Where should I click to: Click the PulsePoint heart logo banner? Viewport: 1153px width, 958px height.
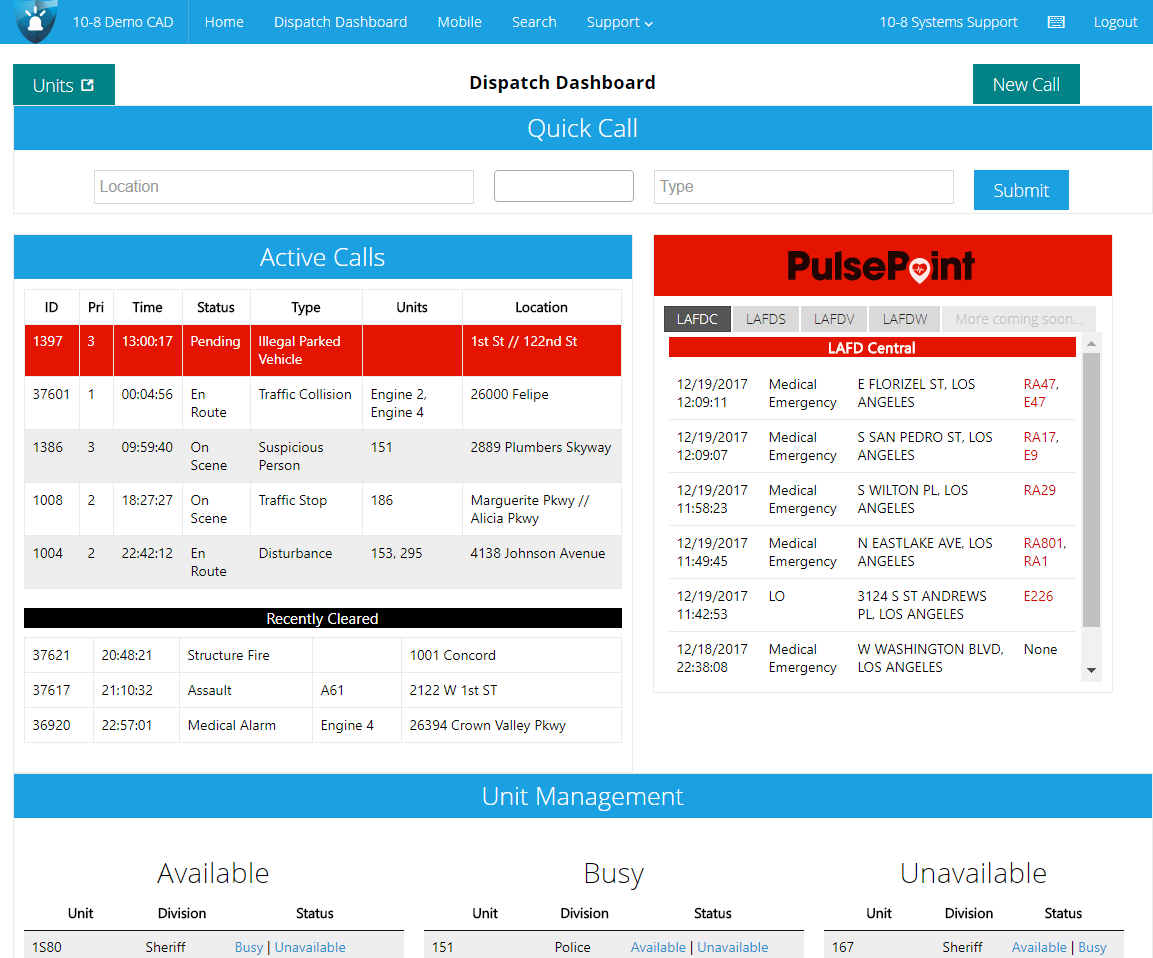click(882, 265)
